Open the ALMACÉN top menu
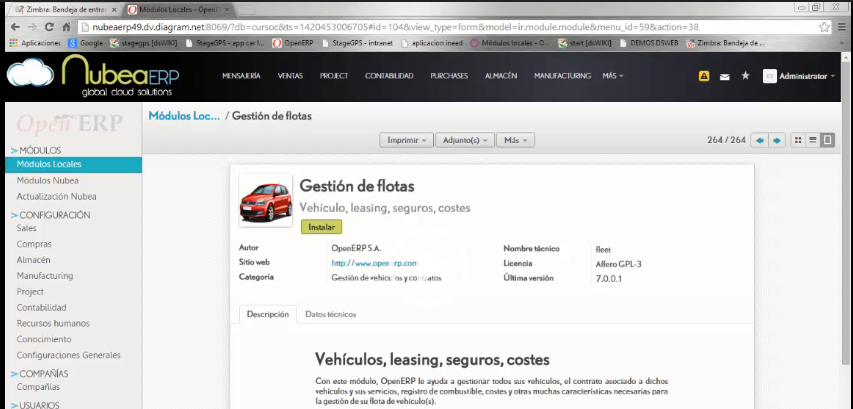 [500, 76]
